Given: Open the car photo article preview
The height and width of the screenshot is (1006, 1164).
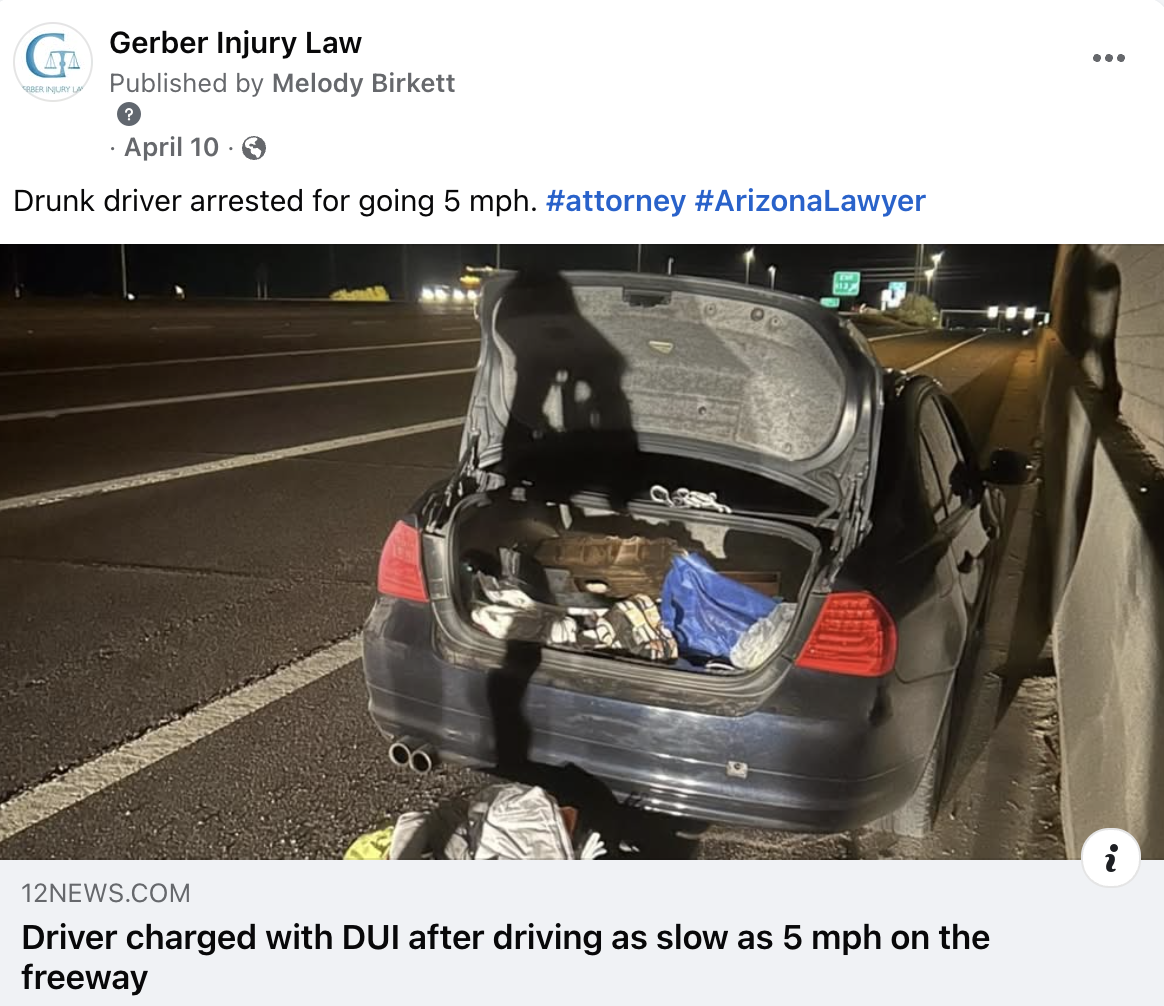Looking at the screenshot, I should click(x=582, y=552).
